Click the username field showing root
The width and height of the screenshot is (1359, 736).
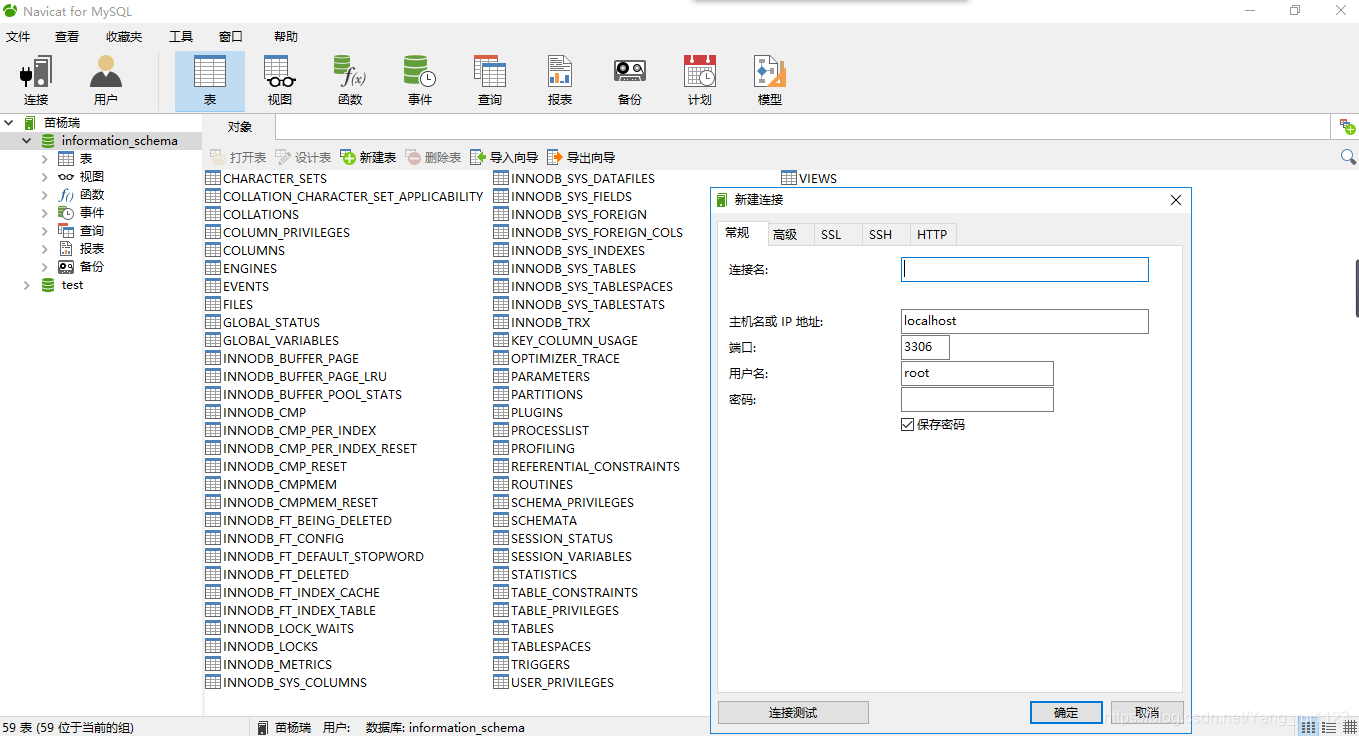tap(977, 373)
